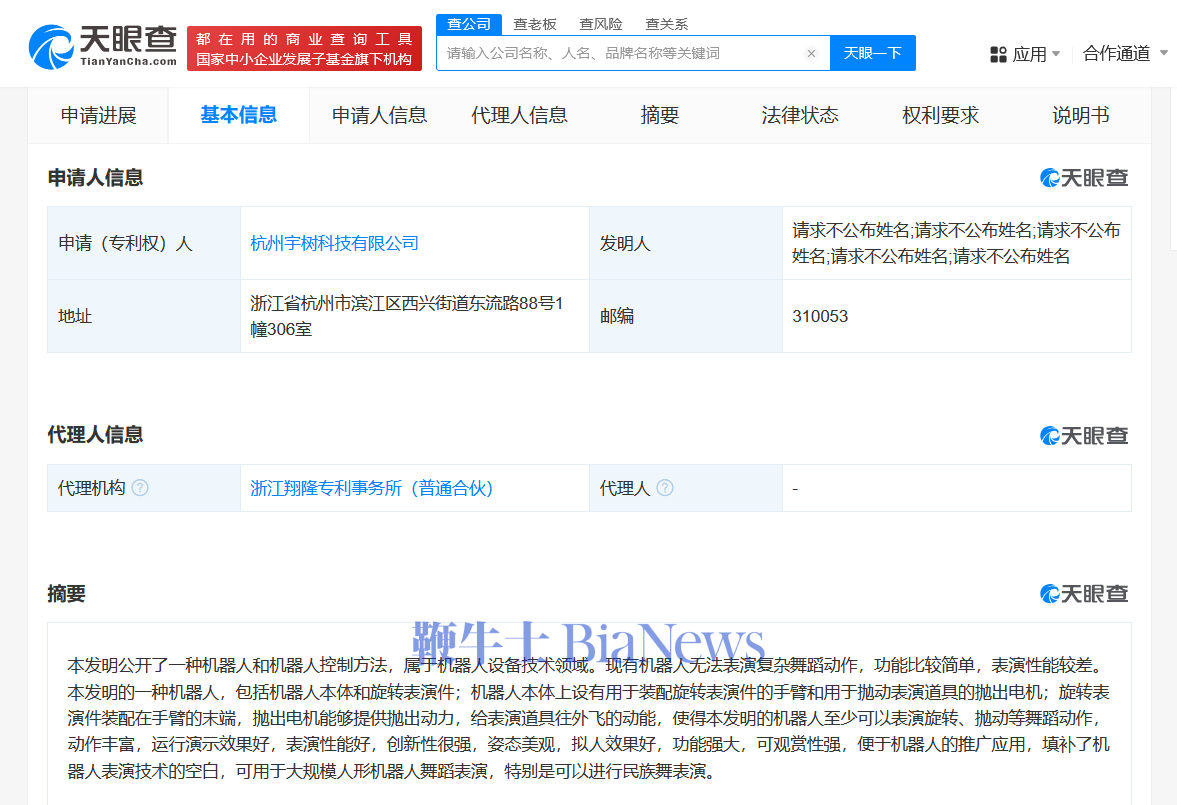Image resolution: width=1177 pixels, height=805 pixels.
Task: Open 浙江翔隆专利事务所(普通合伙) link
Action: [x=372, y=488]
